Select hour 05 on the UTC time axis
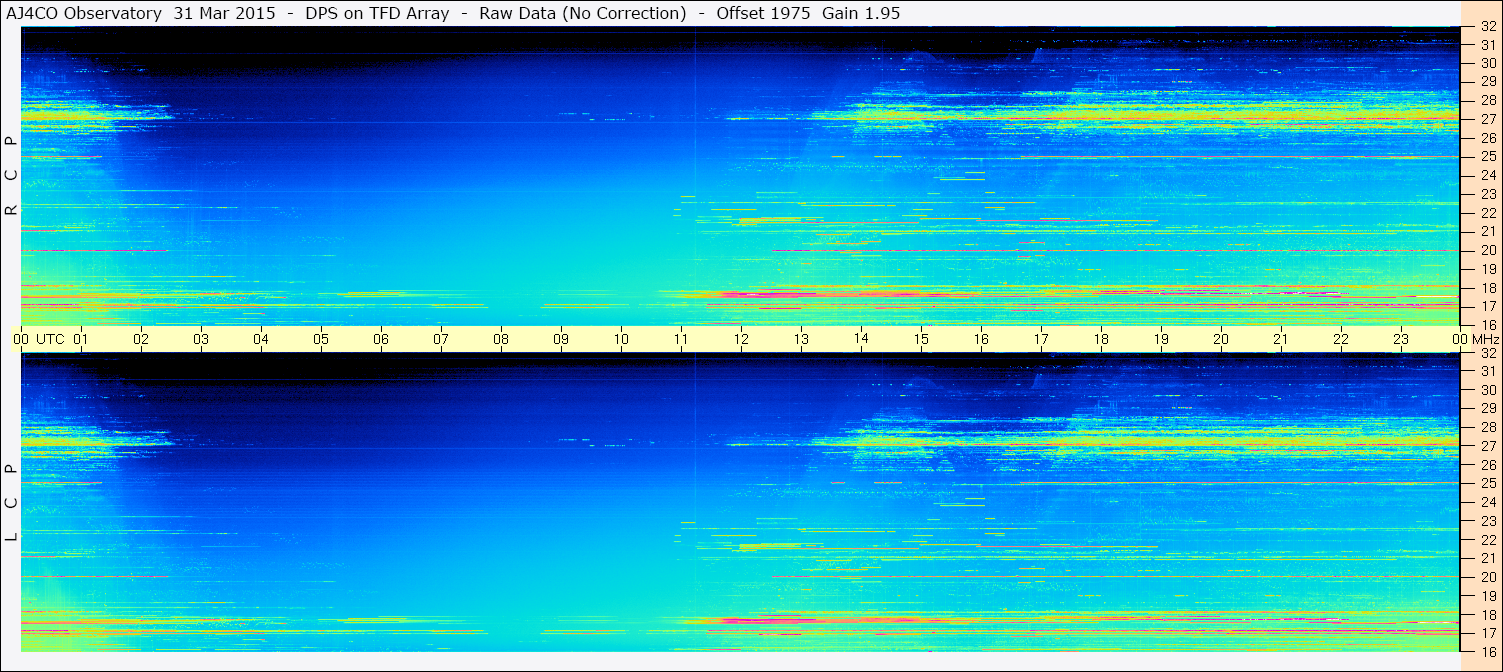The height and width of the screenshot is (672, 1503). coord(321,339)
